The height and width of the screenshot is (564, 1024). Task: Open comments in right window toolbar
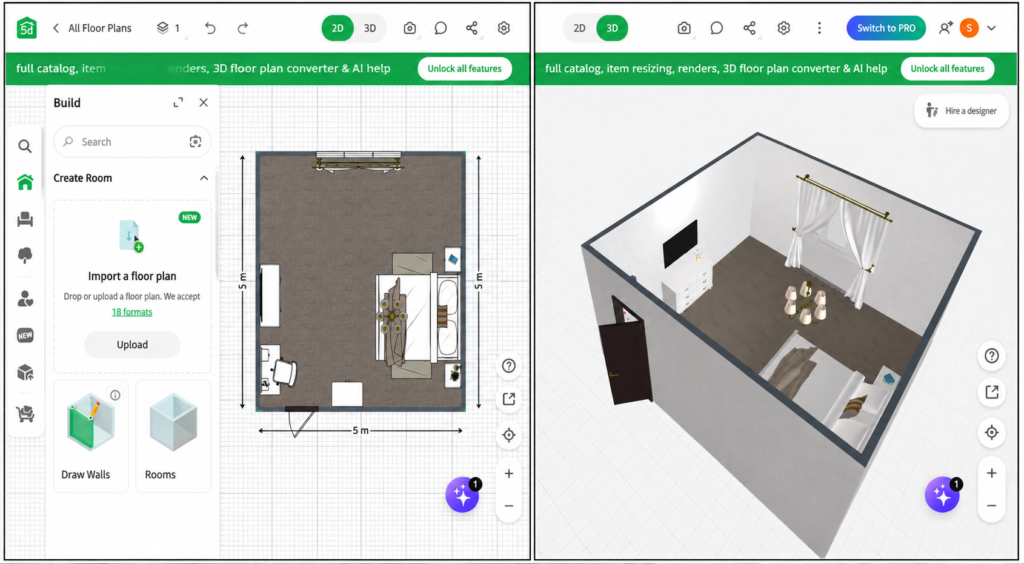716,28
